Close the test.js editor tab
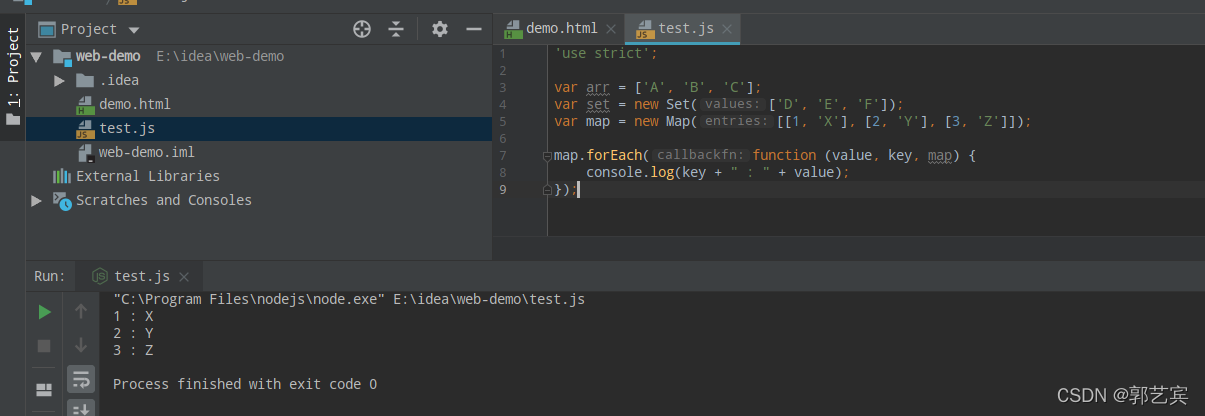The image size is (1205, 416). pyautogui.click(x=726, y=30)
